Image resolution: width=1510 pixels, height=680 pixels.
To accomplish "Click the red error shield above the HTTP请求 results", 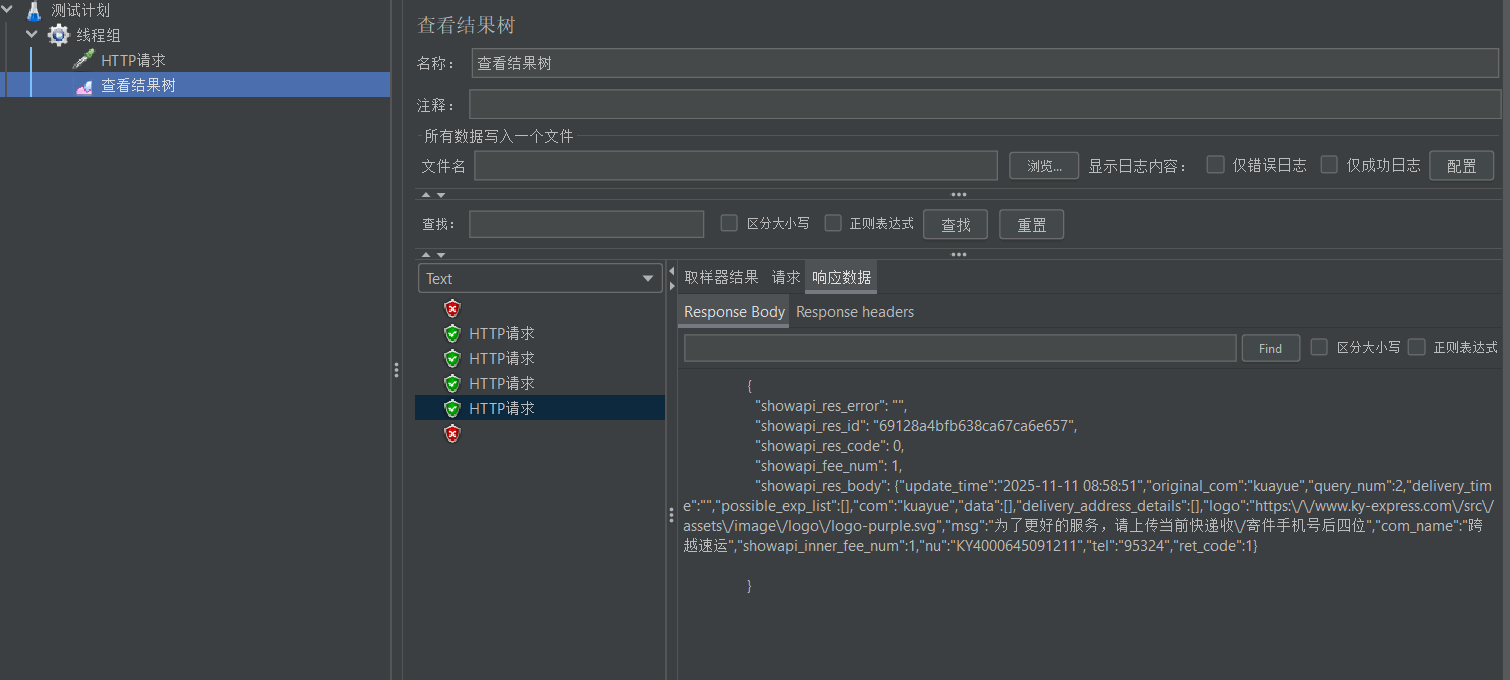I will [452, 309].
